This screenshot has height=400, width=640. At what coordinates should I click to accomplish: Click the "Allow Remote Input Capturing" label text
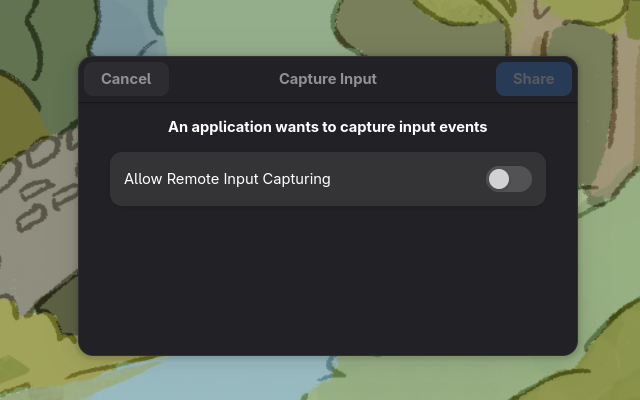click(x=227, y=179)
